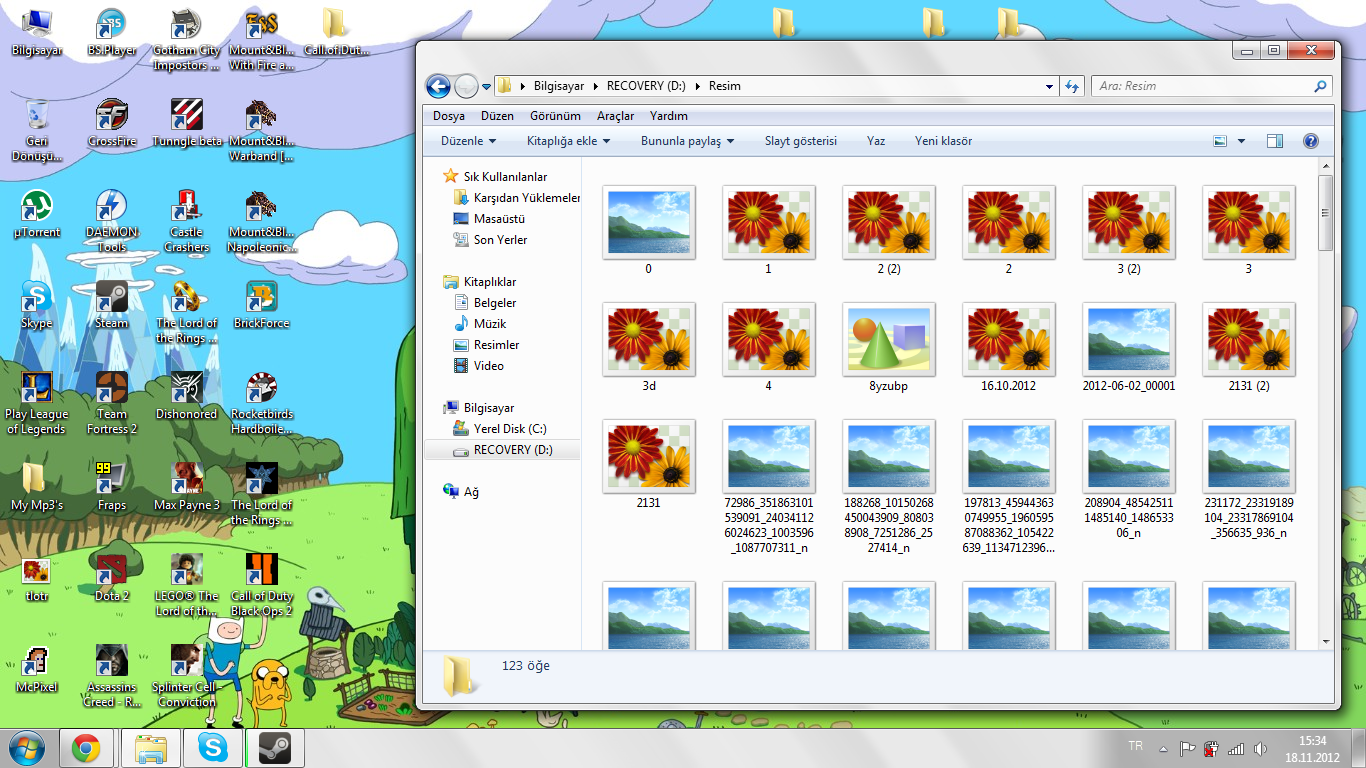The width and height of the screenshot is (1366, 768).
Task: Open Son Yerler in the sidebar
Action: (490, 240)
